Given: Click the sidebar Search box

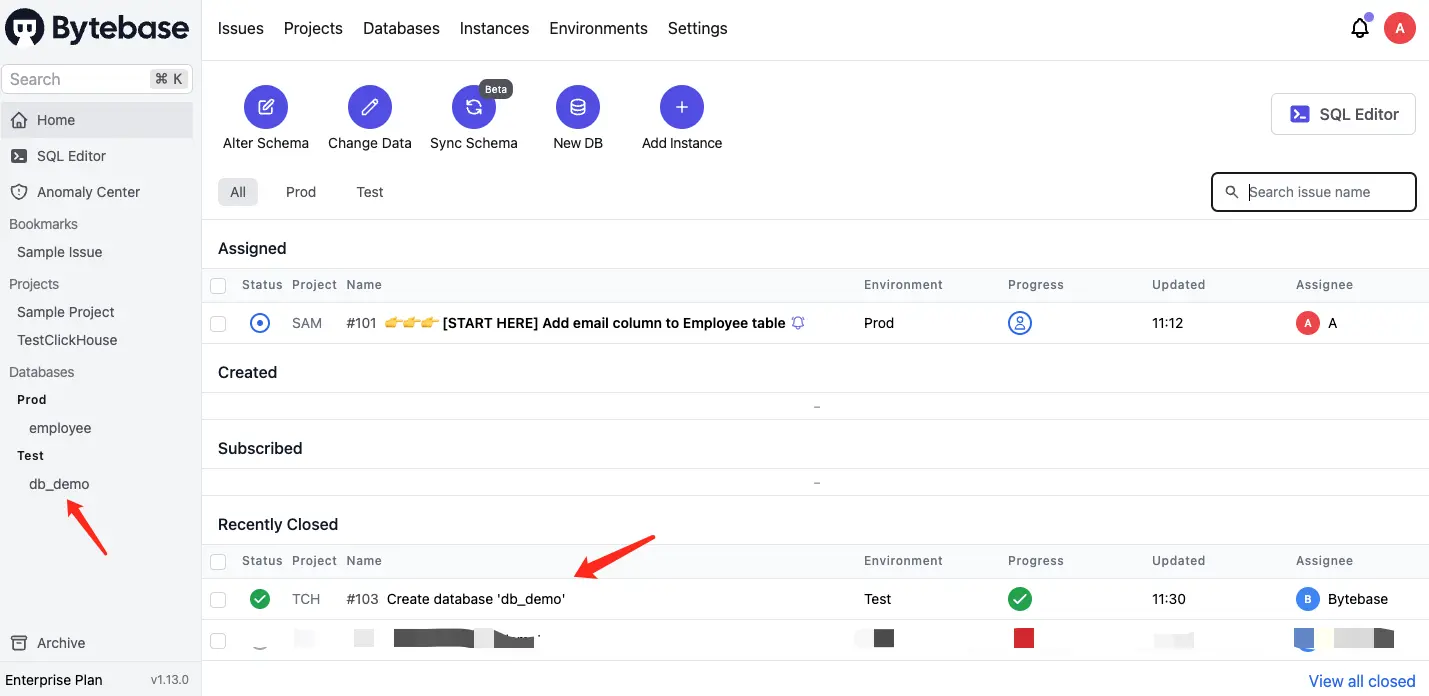Looking at the screenshot, I should [97, 79].
